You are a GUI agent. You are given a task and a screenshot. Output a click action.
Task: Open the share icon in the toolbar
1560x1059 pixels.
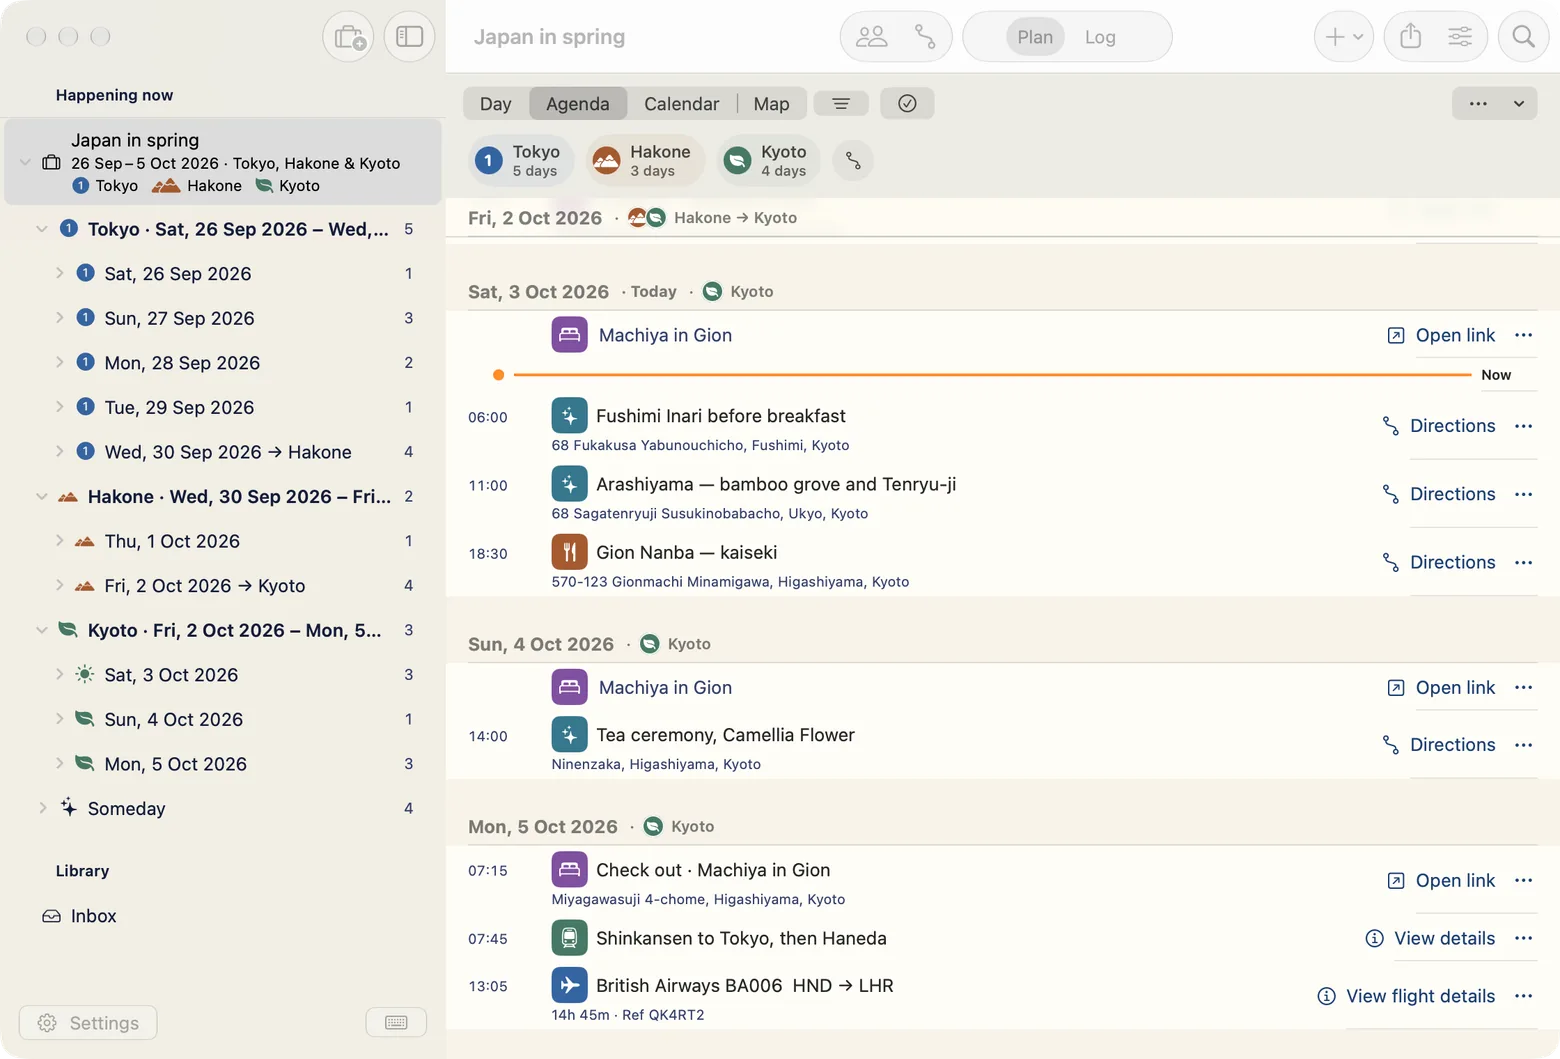[x=1410, y=37]
